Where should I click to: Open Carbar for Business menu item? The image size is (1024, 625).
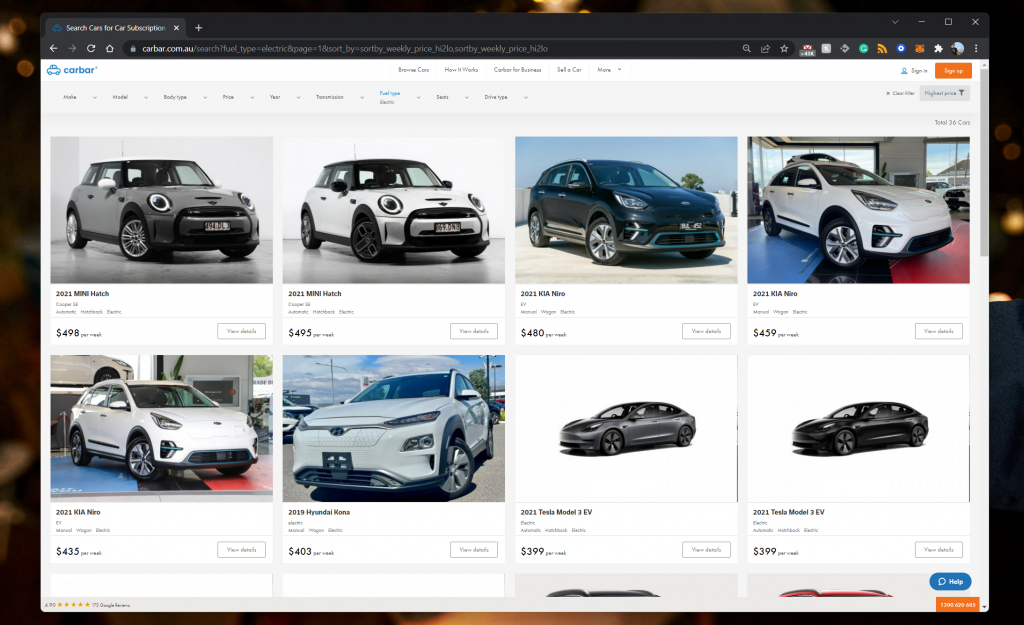click(517, 70)
